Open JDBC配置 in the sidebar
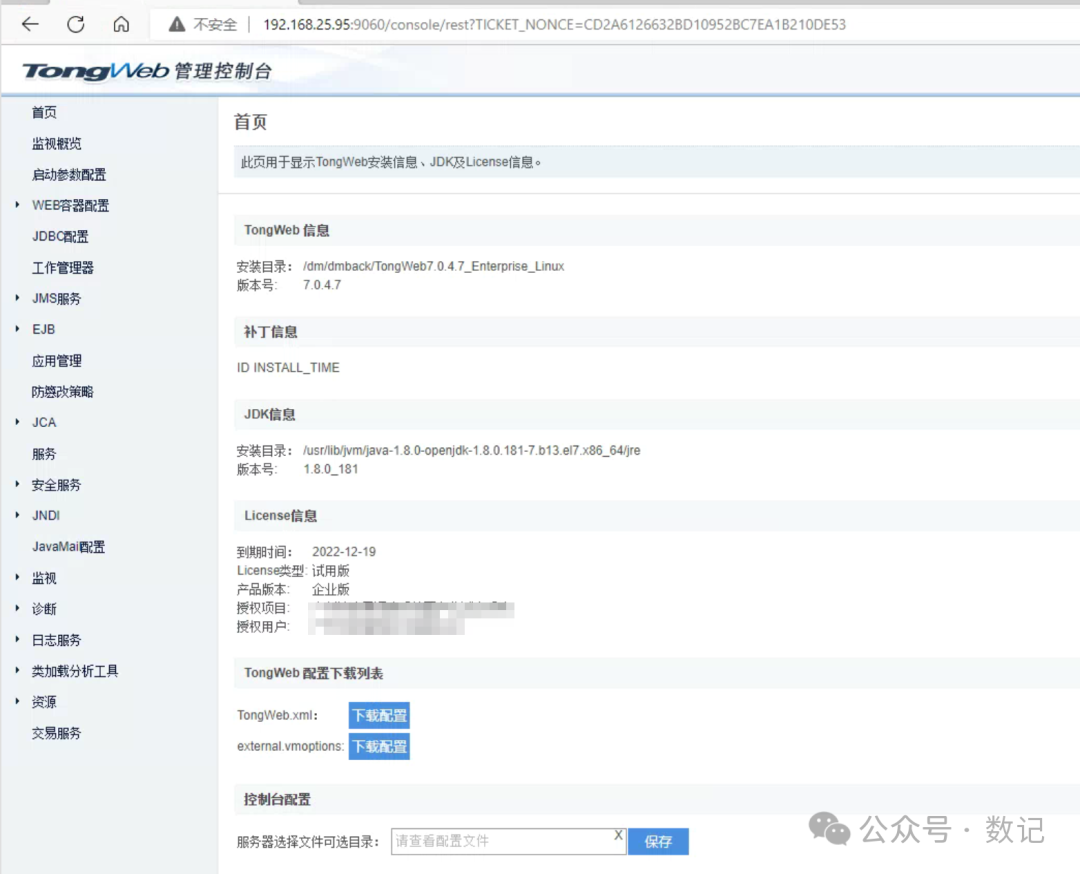 coord(60,236)
